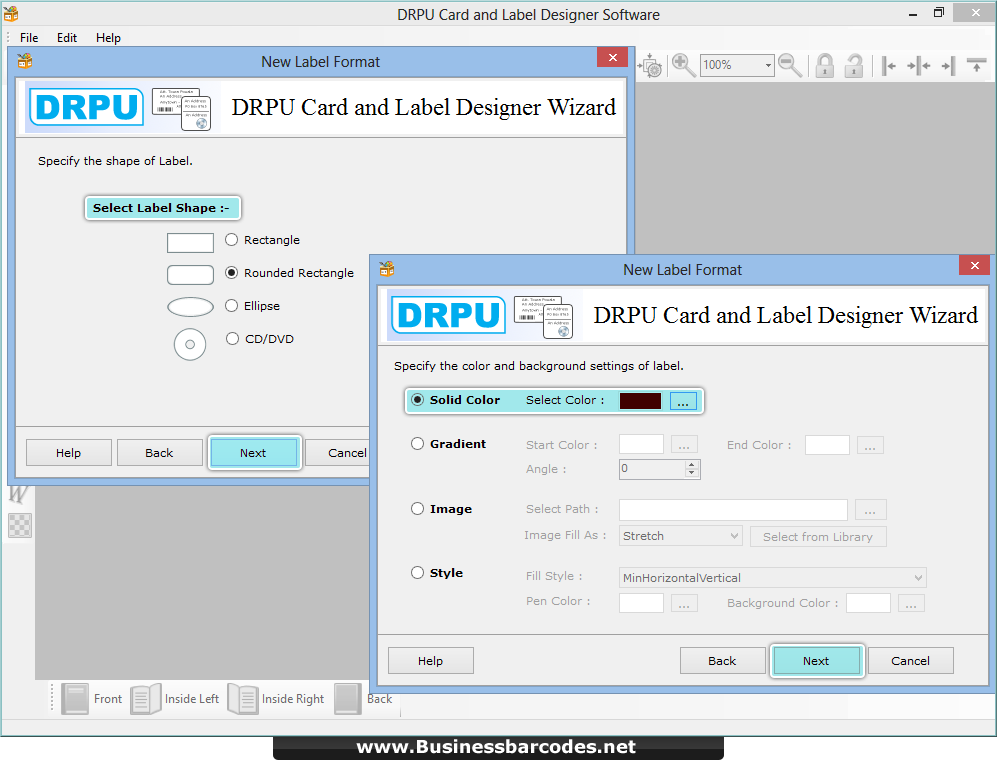Click Cancel in the color settings dialog
This screenshot has width=997, height=760.
911,661
